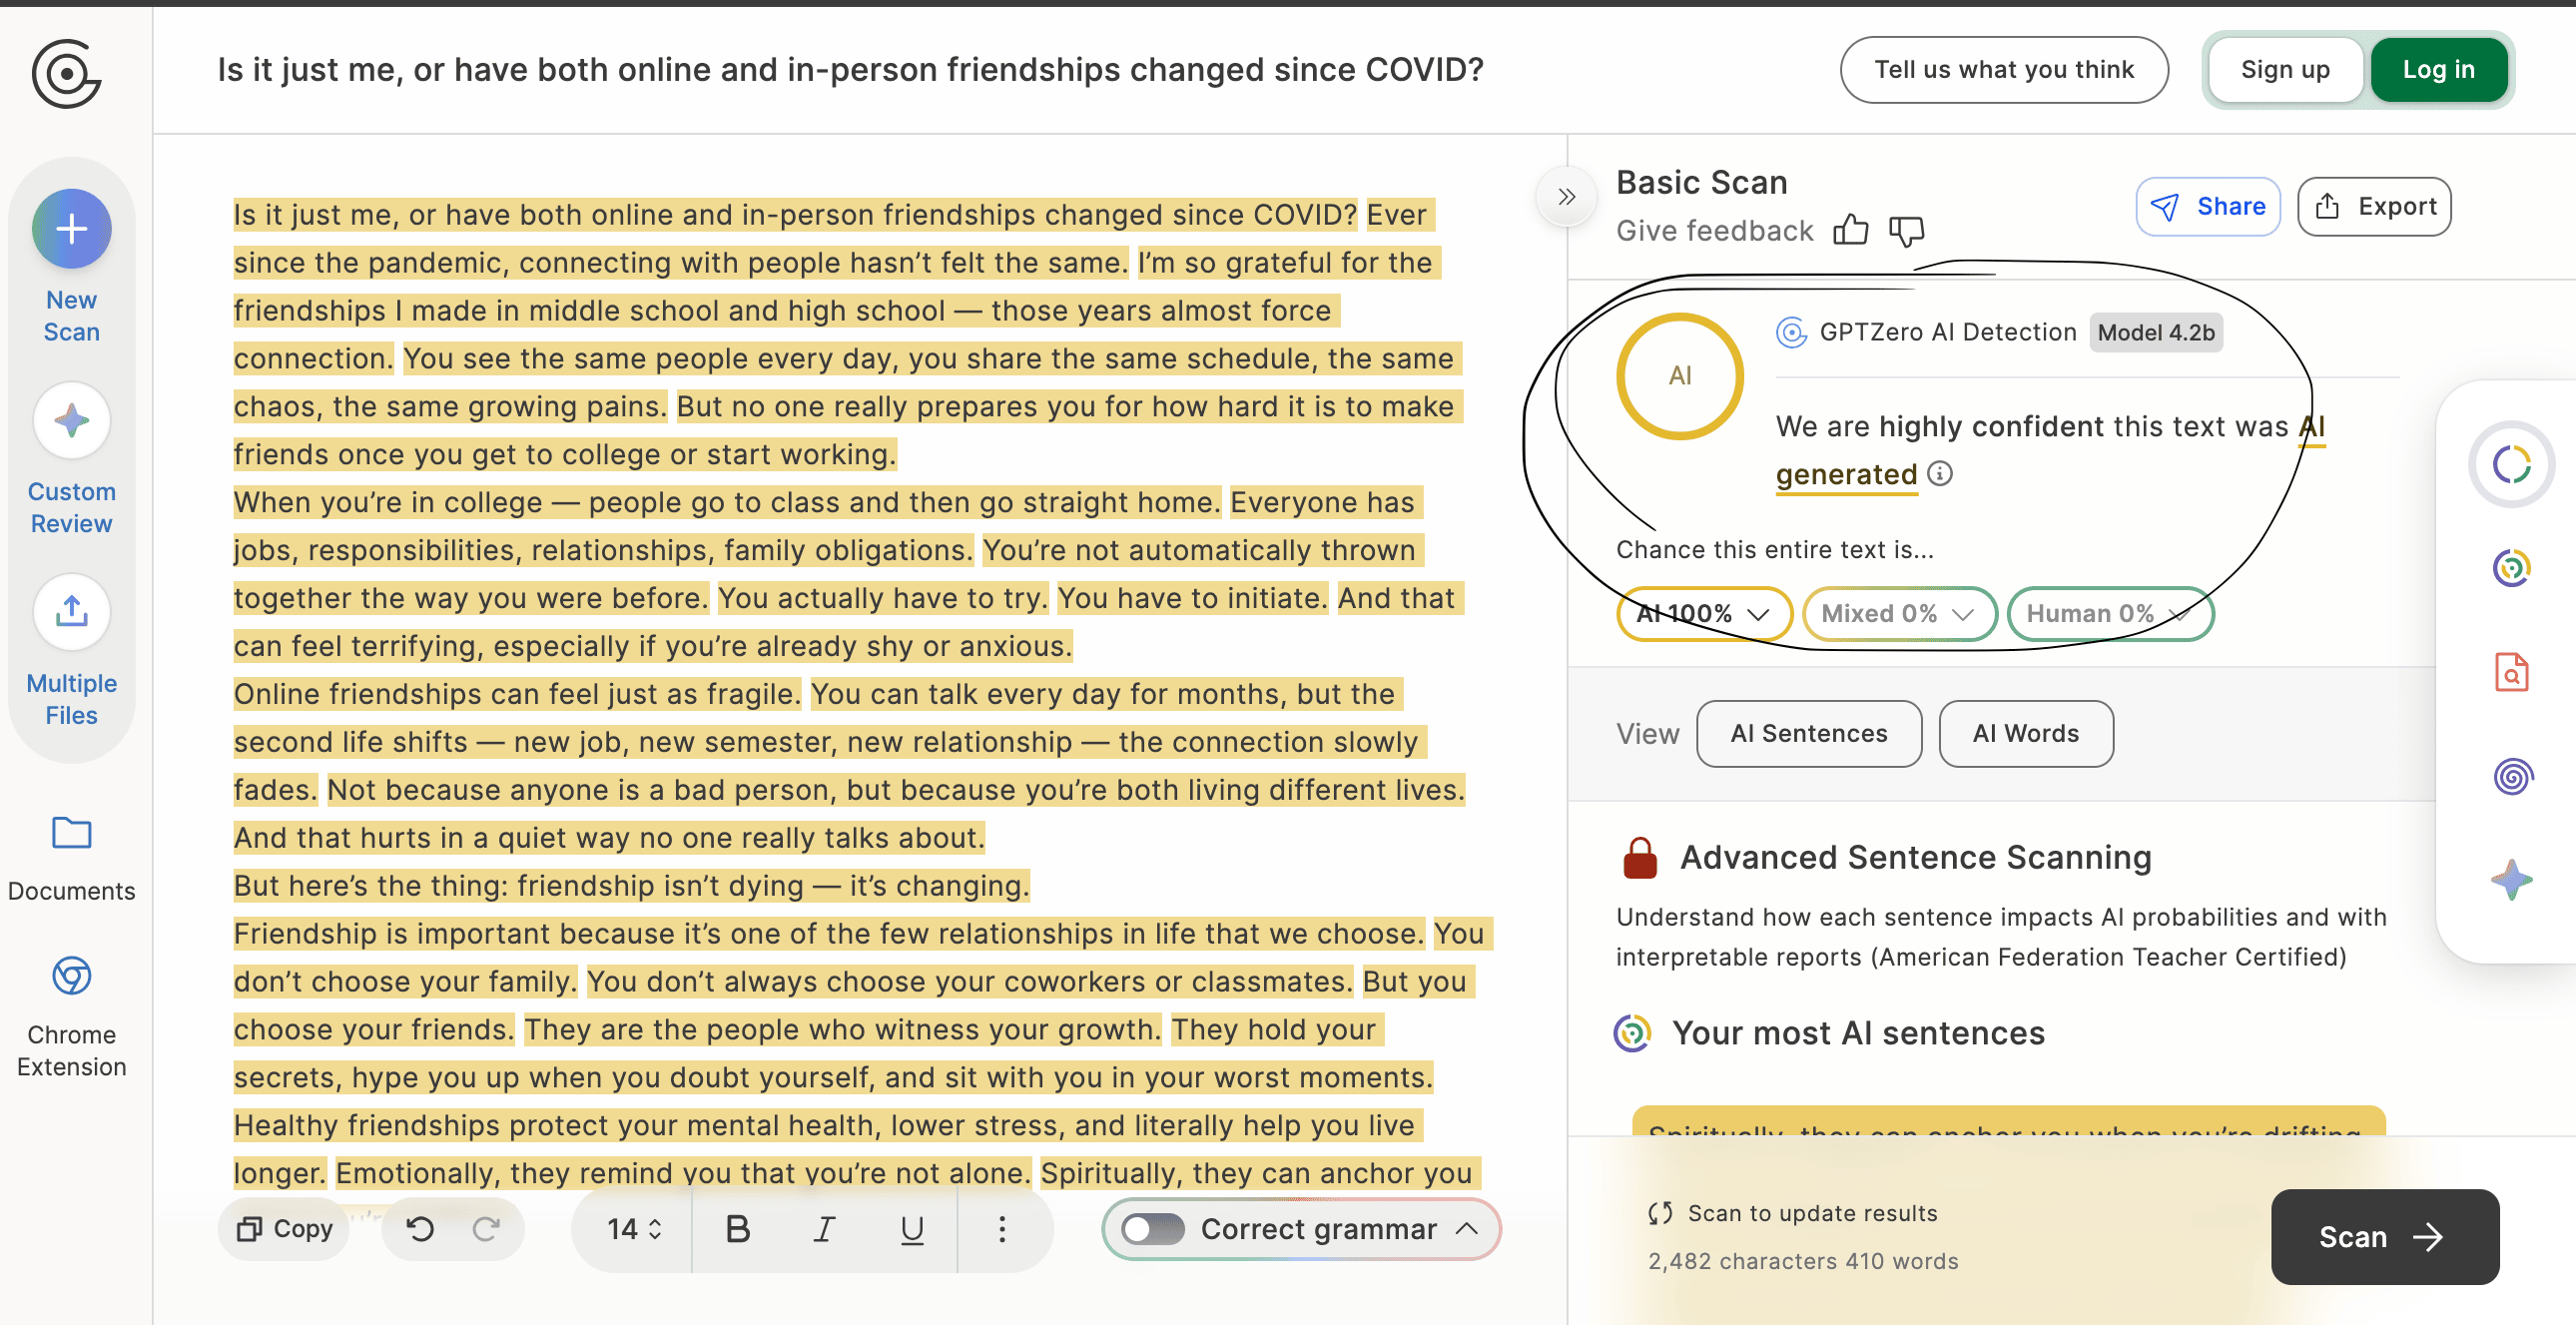
Task: Switch view to AI Sentences
Action: [x=1808, y=733]
